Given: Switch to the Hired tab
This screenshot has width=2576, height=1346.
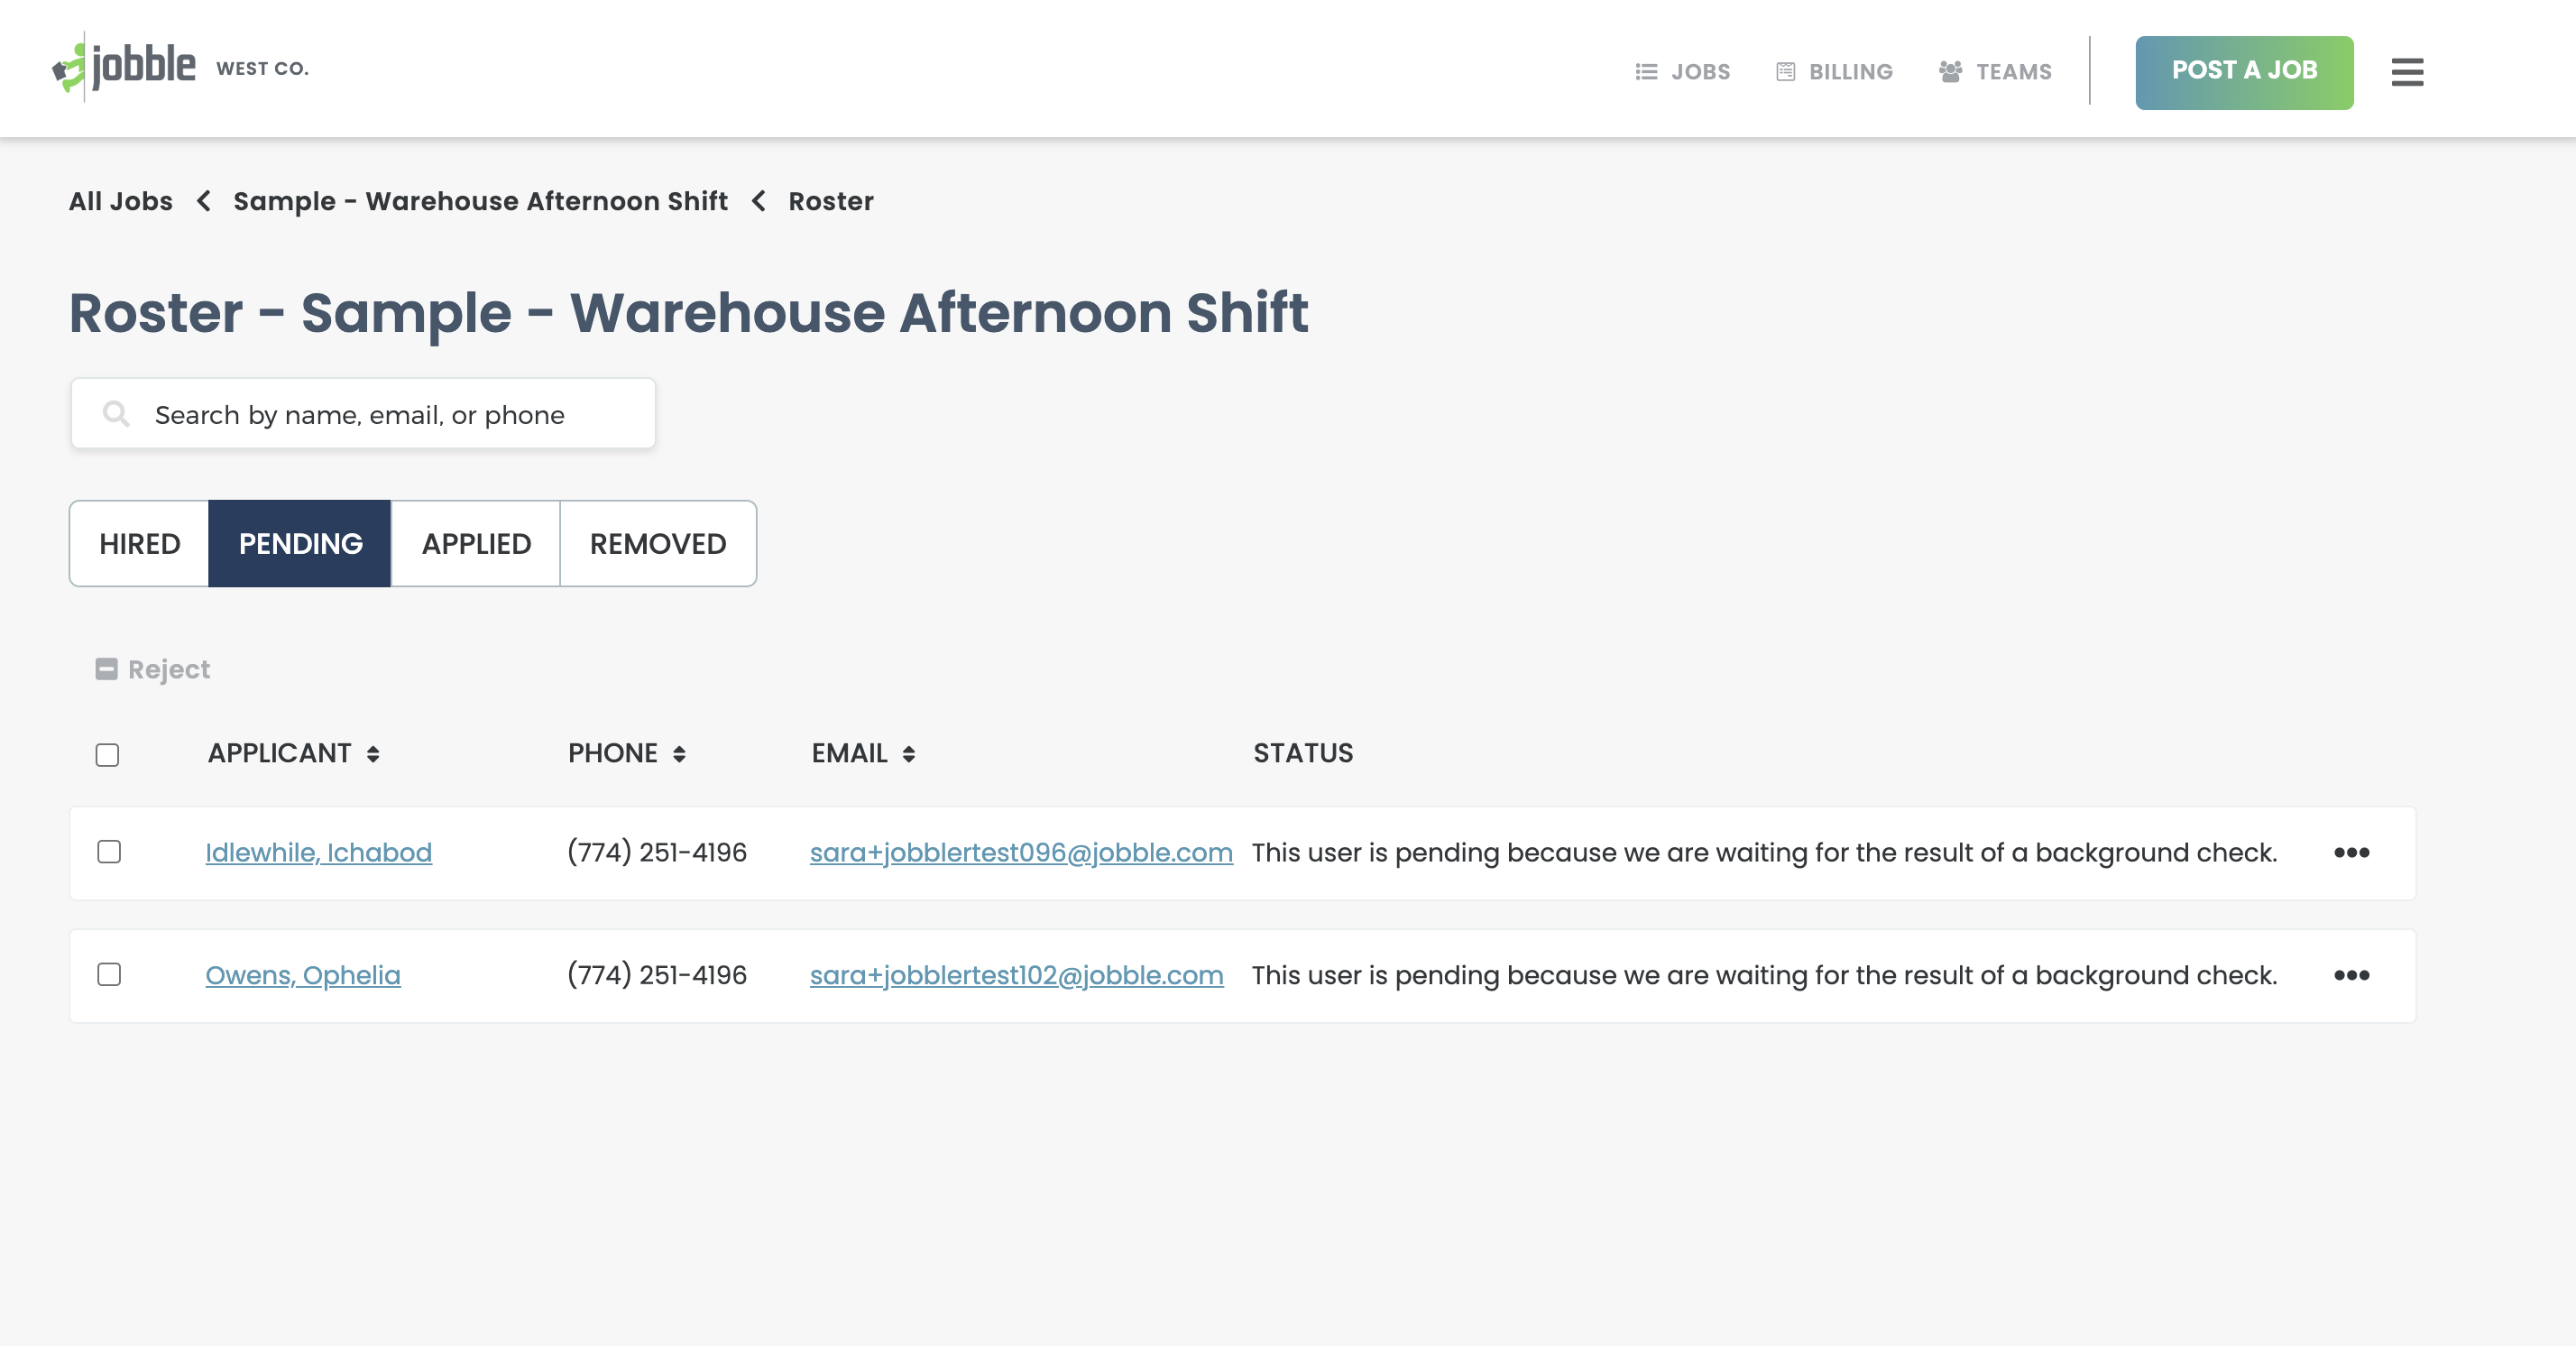Looking at the screenshot, I should point(139,544).
